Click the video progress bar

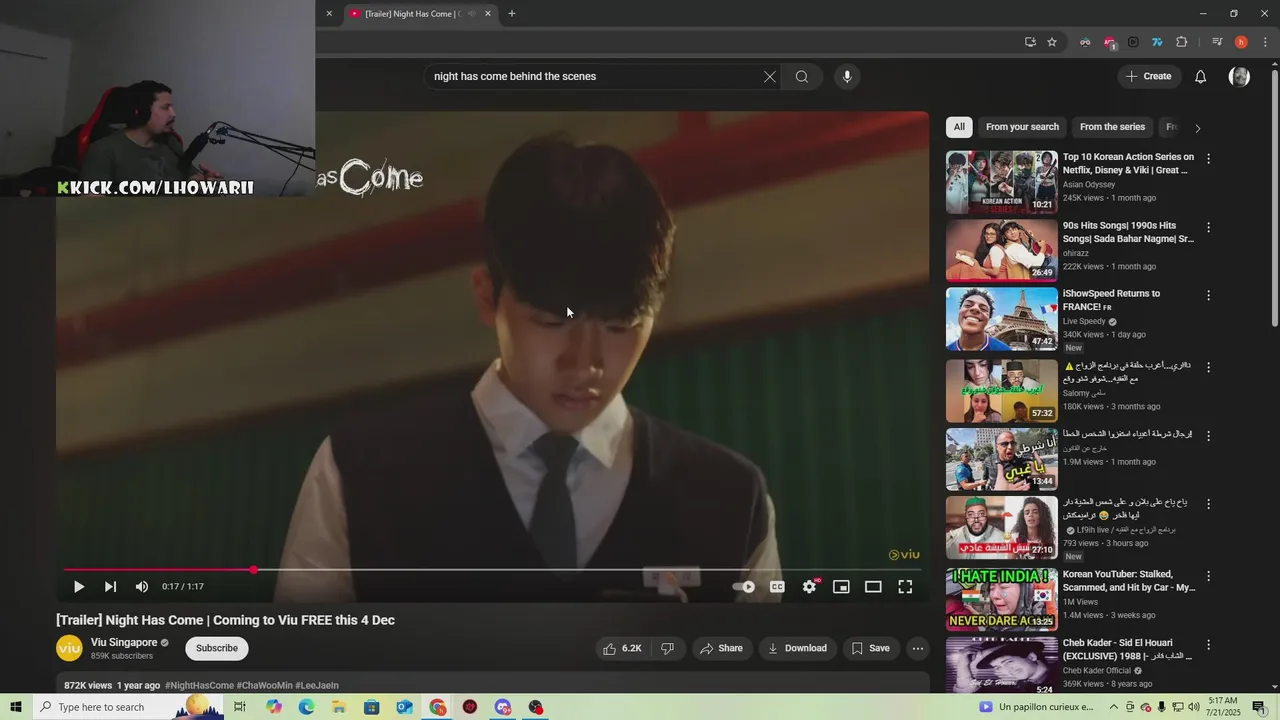(x=492, y=570)
